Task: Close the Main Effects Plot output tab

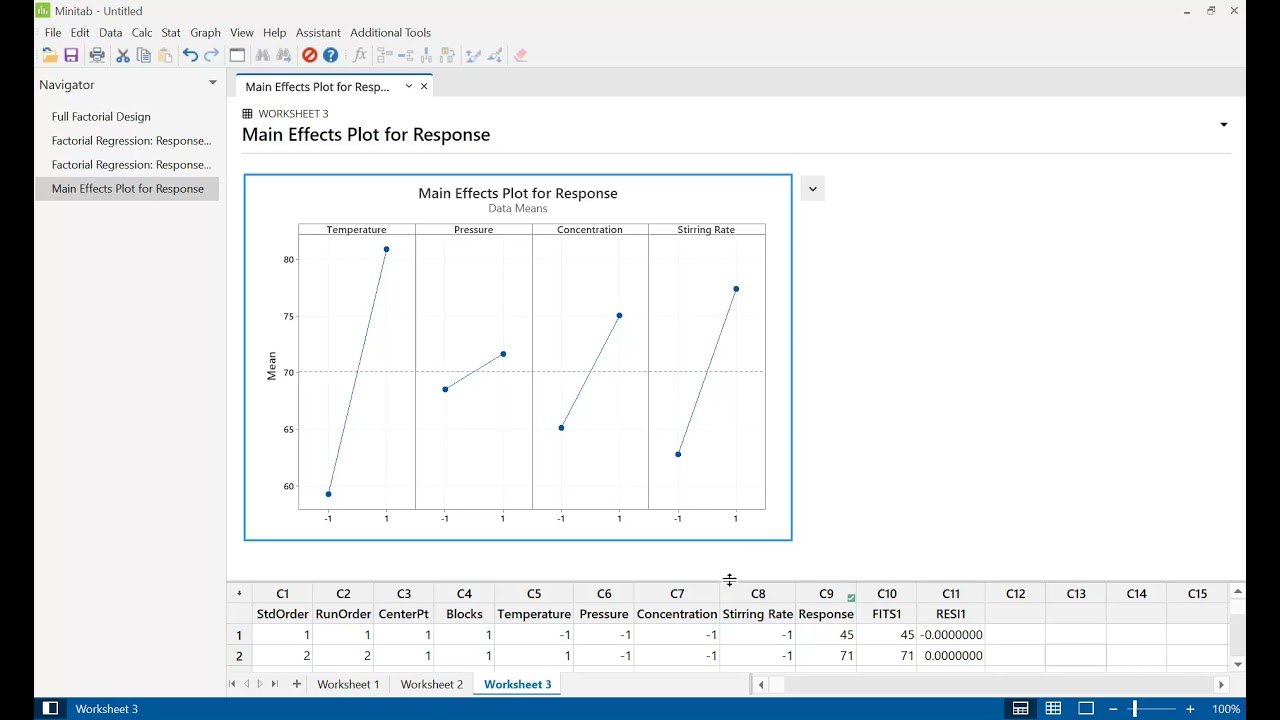Action: point(424,86)
